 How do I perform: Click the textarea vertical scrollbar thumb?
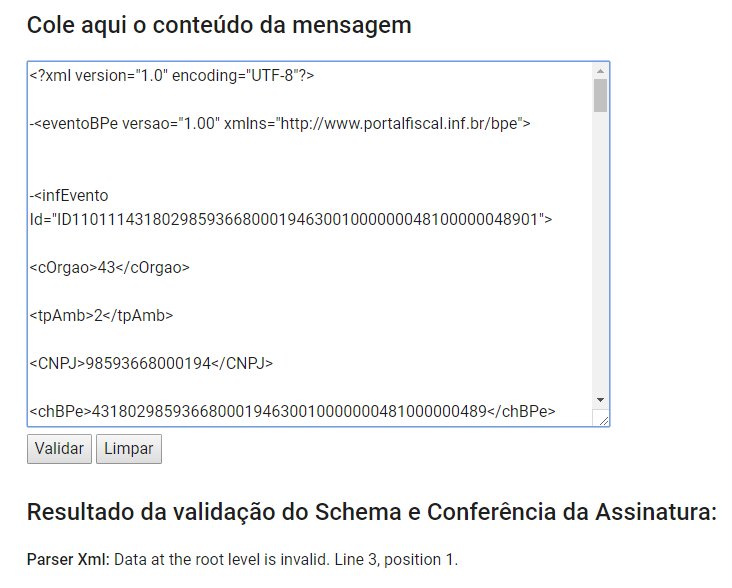click(600, 95)
